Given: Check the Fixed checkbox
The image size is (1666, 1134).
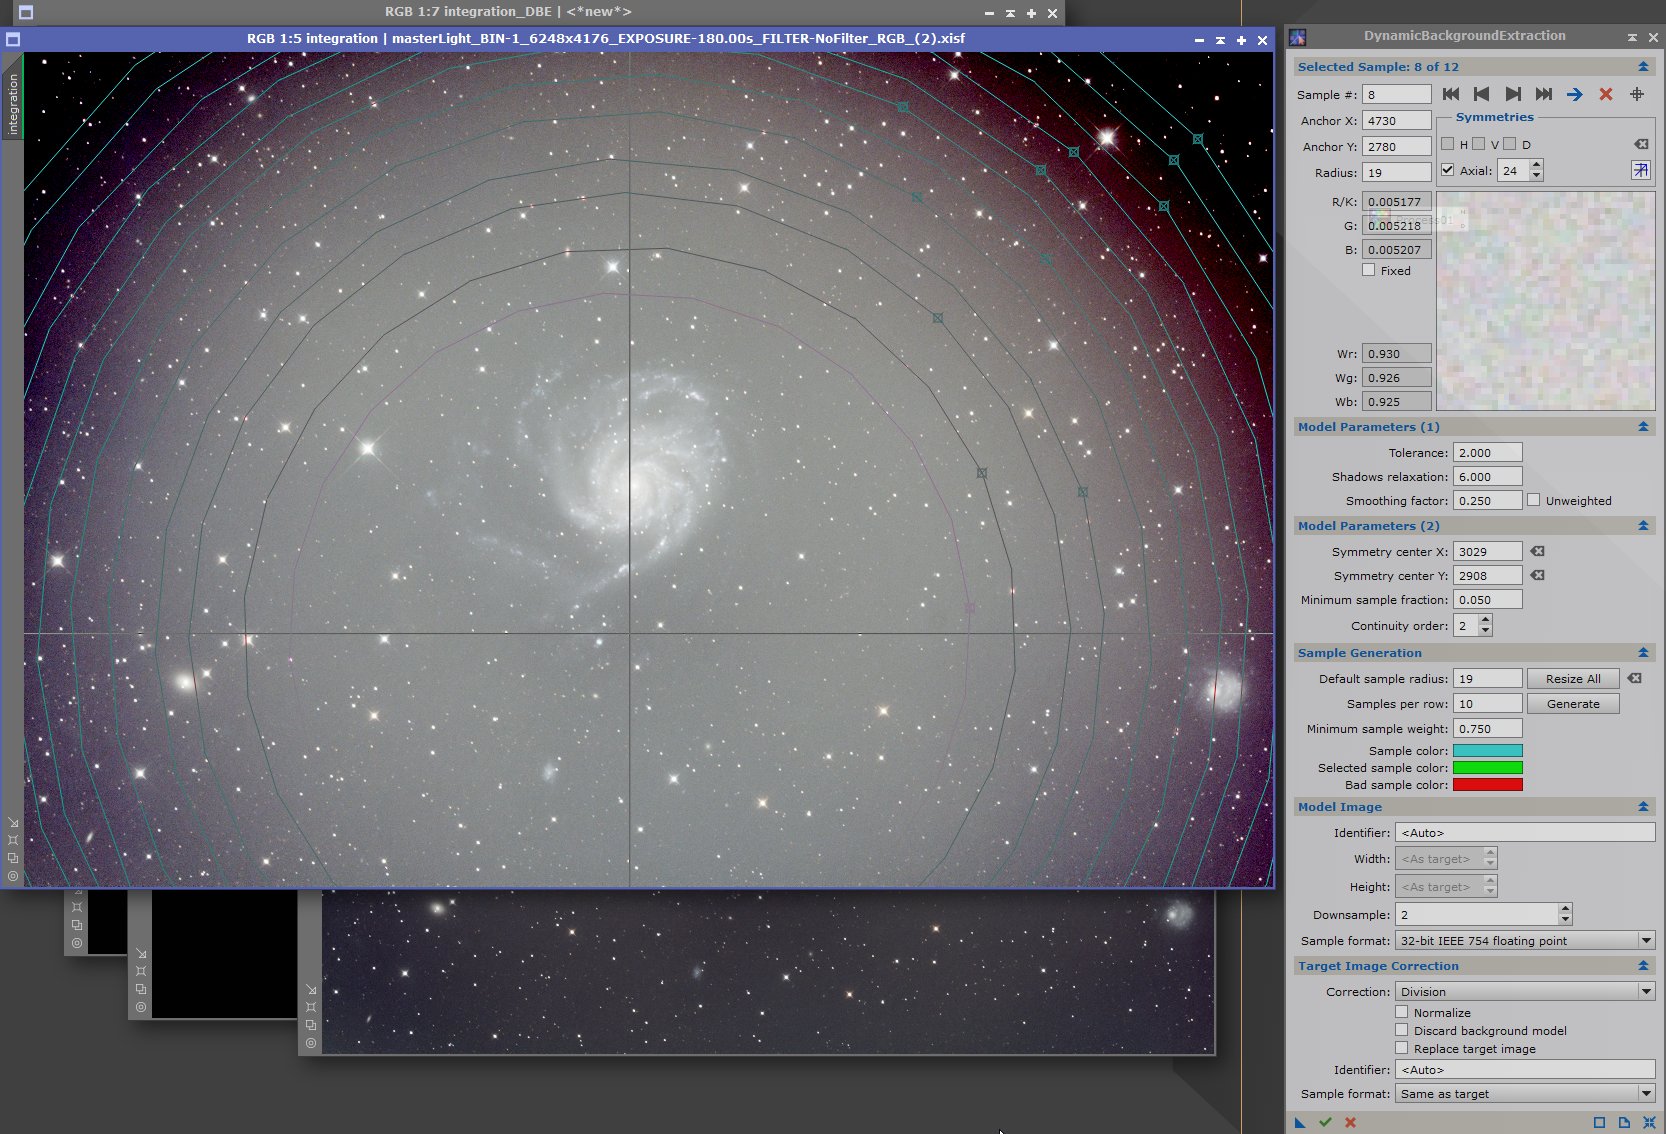Looking at the screenshot, I should pyautogui.click(x=1368, y=270).
